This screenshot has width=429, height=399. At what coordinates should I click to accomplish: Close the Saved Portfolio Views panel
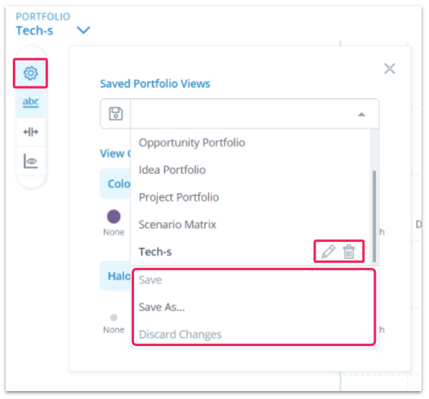[389, 69]
